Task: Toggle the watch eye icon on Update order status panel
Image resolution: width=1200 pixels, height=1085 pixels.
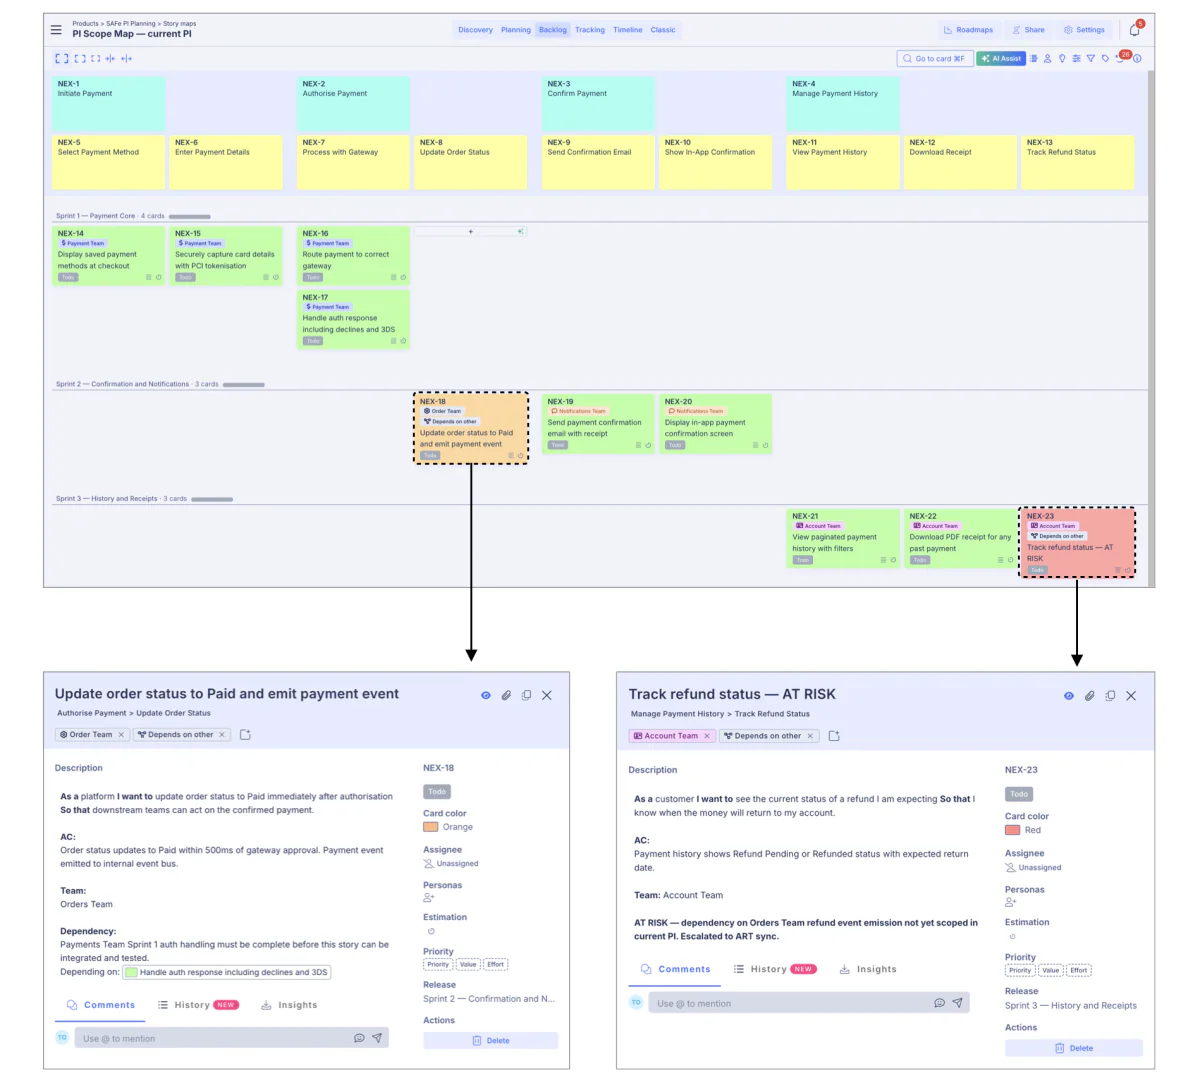Action: [486, 695]
